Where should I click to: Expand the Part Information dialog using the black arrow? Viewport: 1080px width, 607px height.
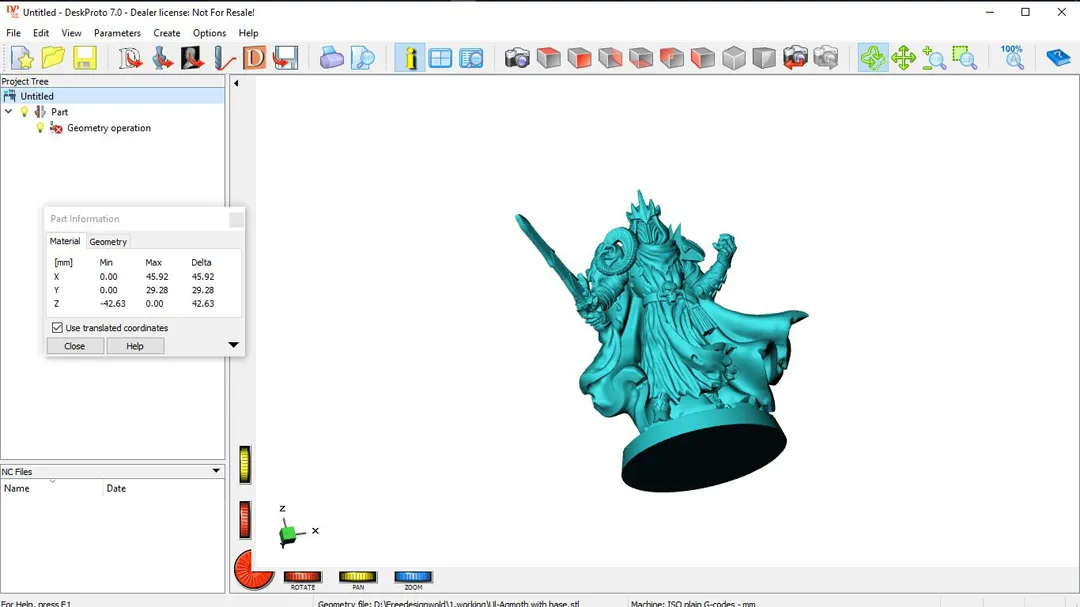tap(233, 345)
